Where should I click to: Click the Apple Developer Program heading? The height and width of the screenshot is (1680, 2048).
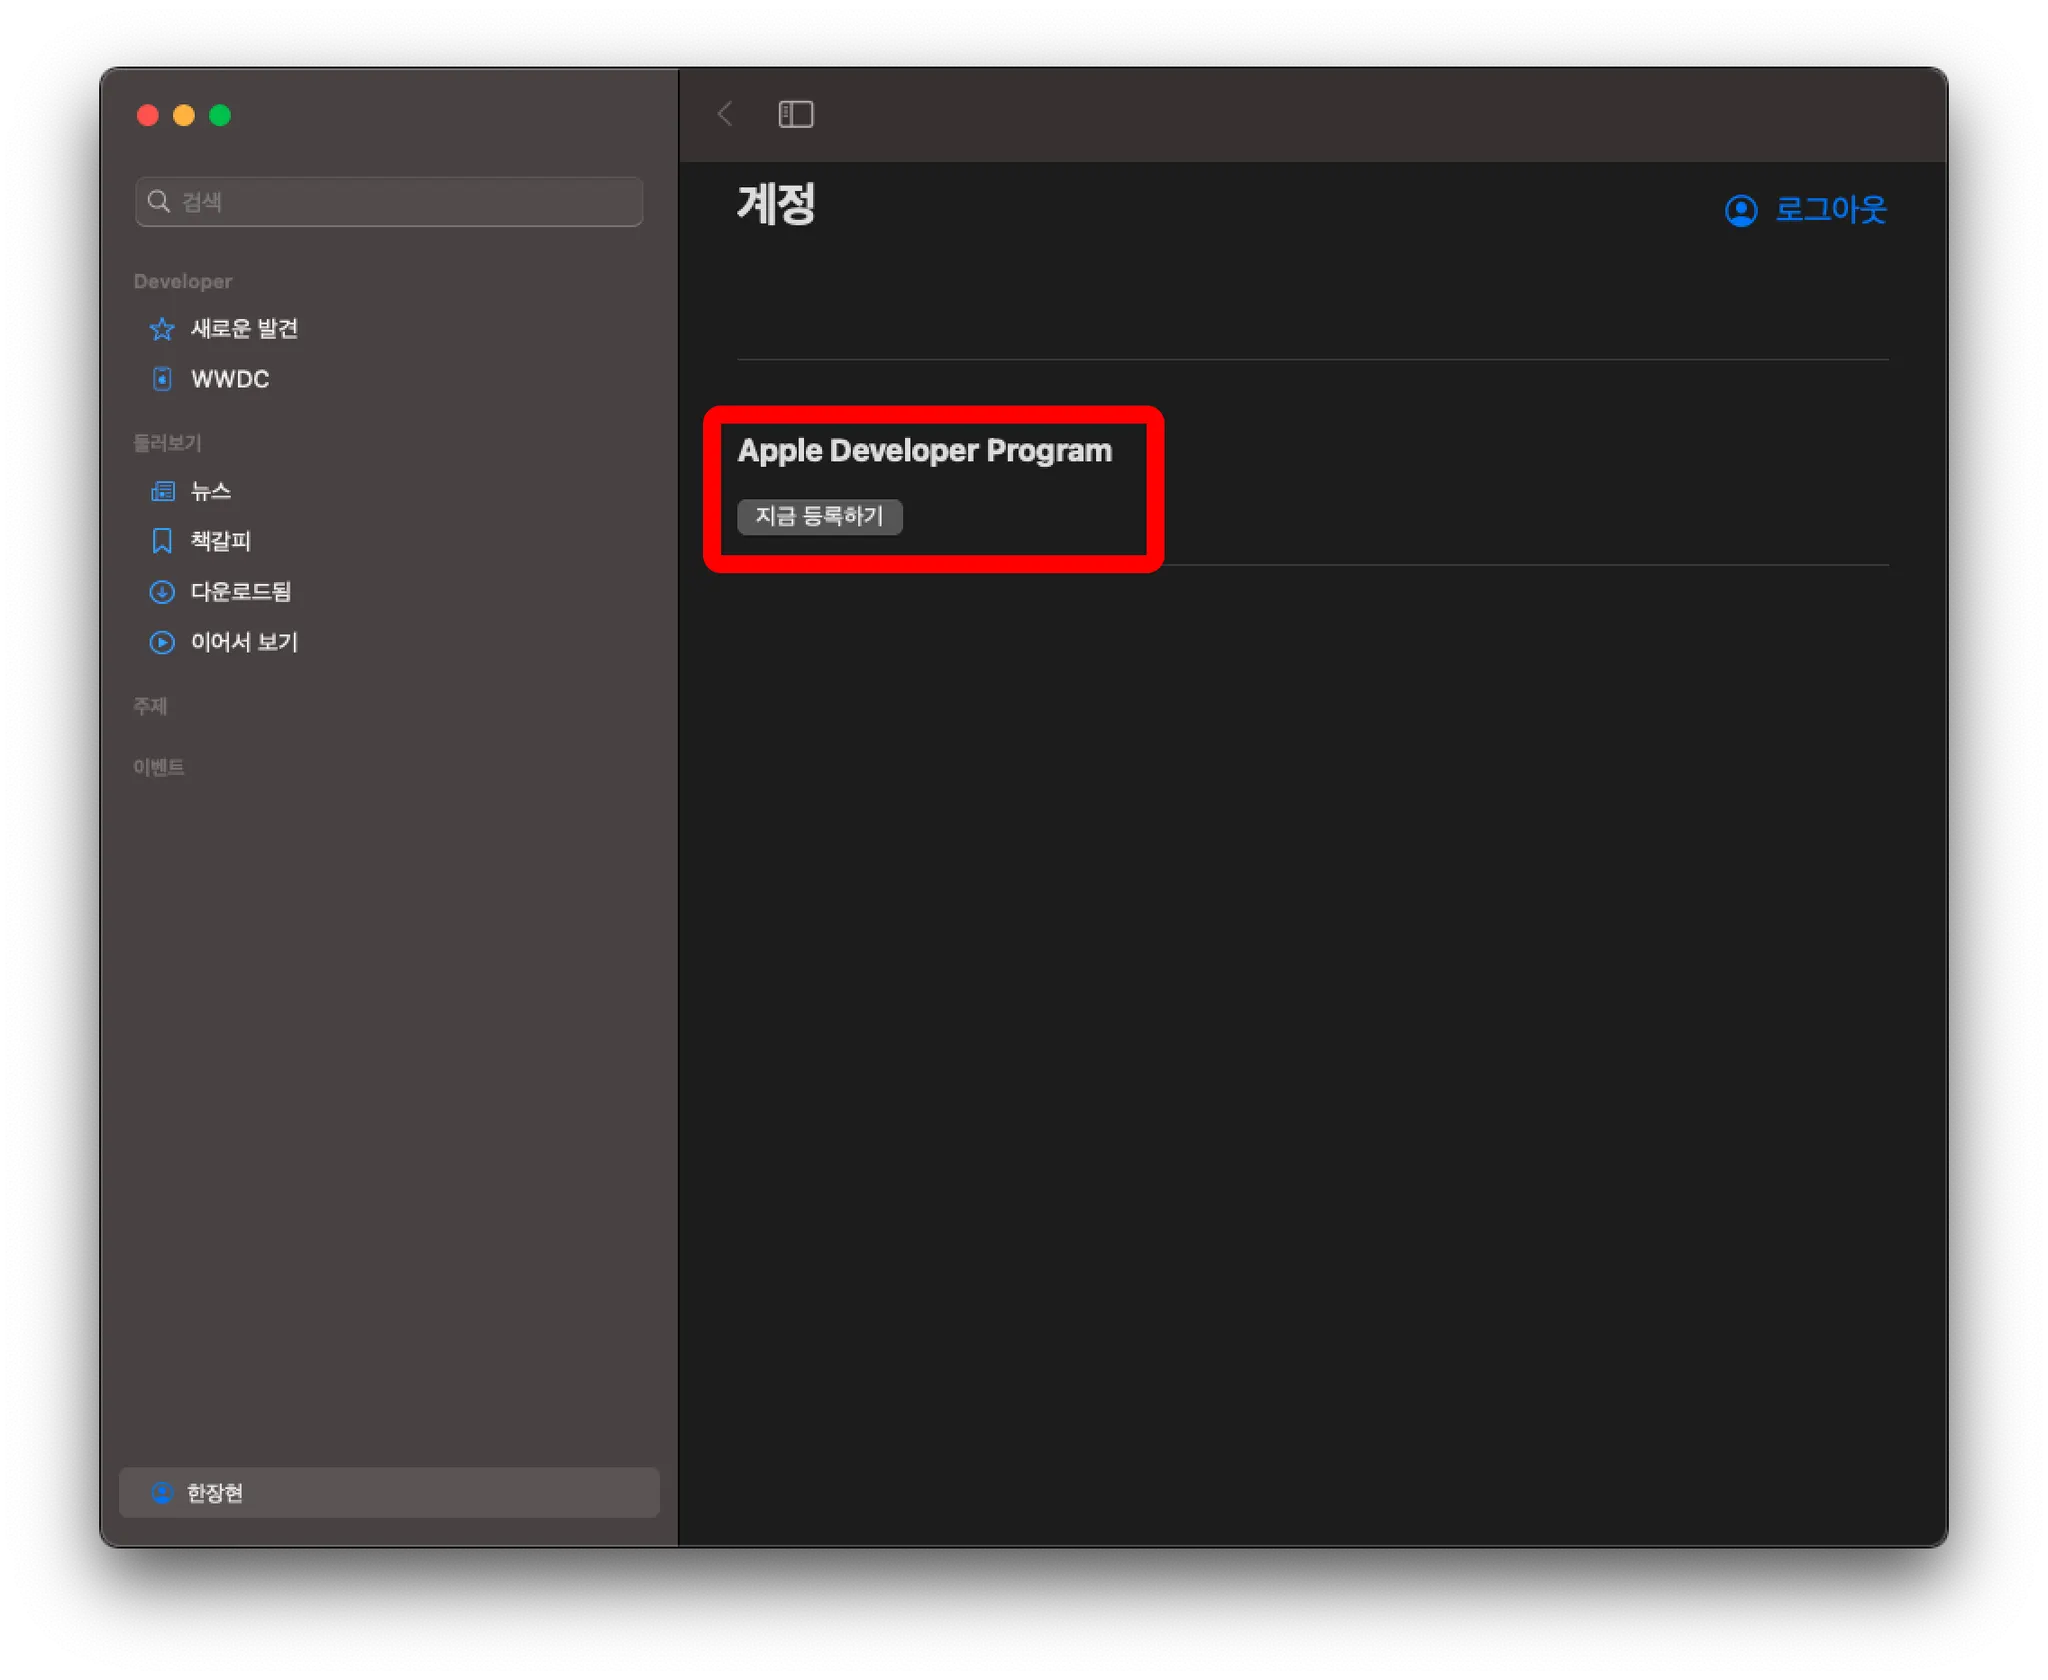(x=924, y=451)
